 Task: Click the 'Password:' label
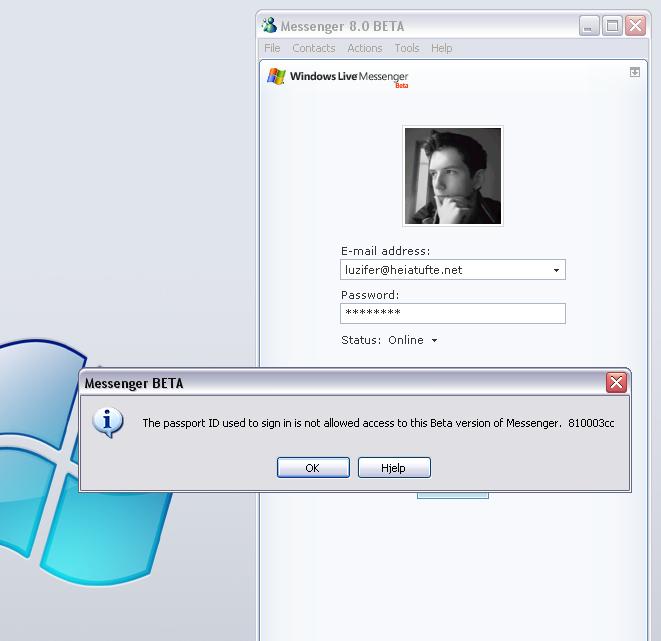coord(370,295)
